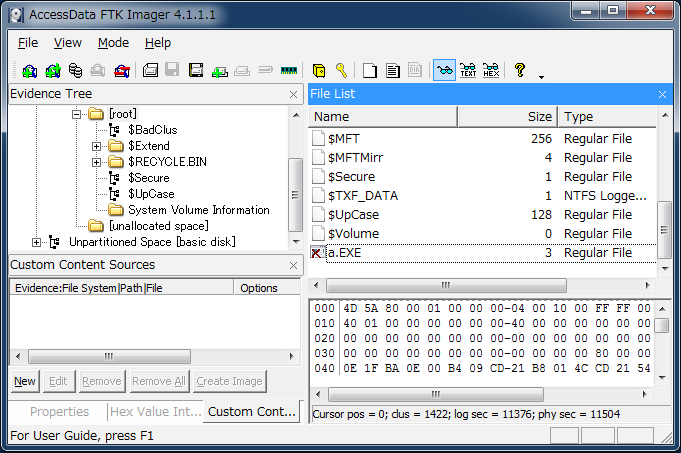Click the Add Evidence Item toolbar icon
This screenshot has height=453, width=681.
[30, 70]
